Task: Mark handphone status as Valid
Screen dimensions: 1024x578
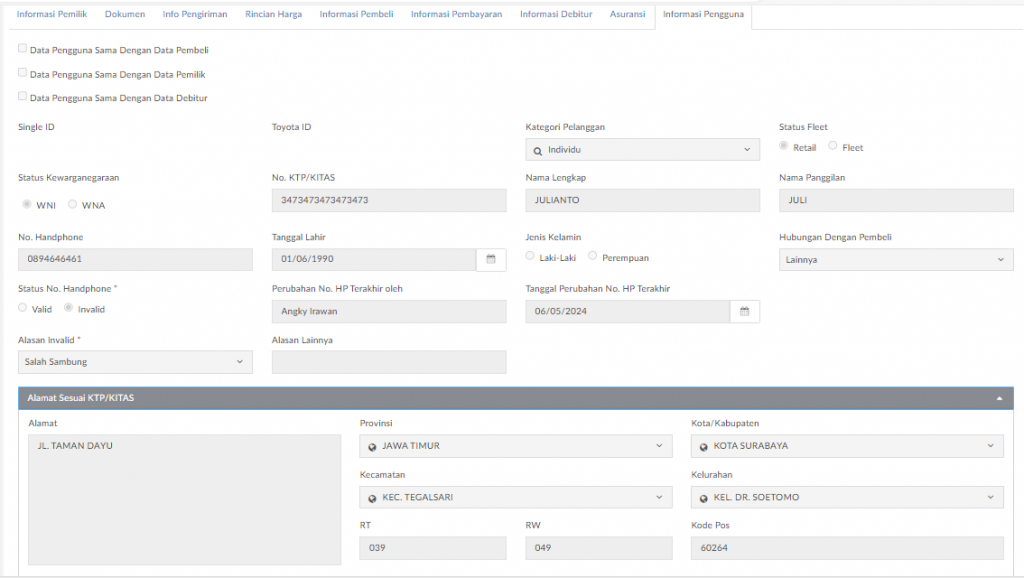Action: click(x=22, y=308)
